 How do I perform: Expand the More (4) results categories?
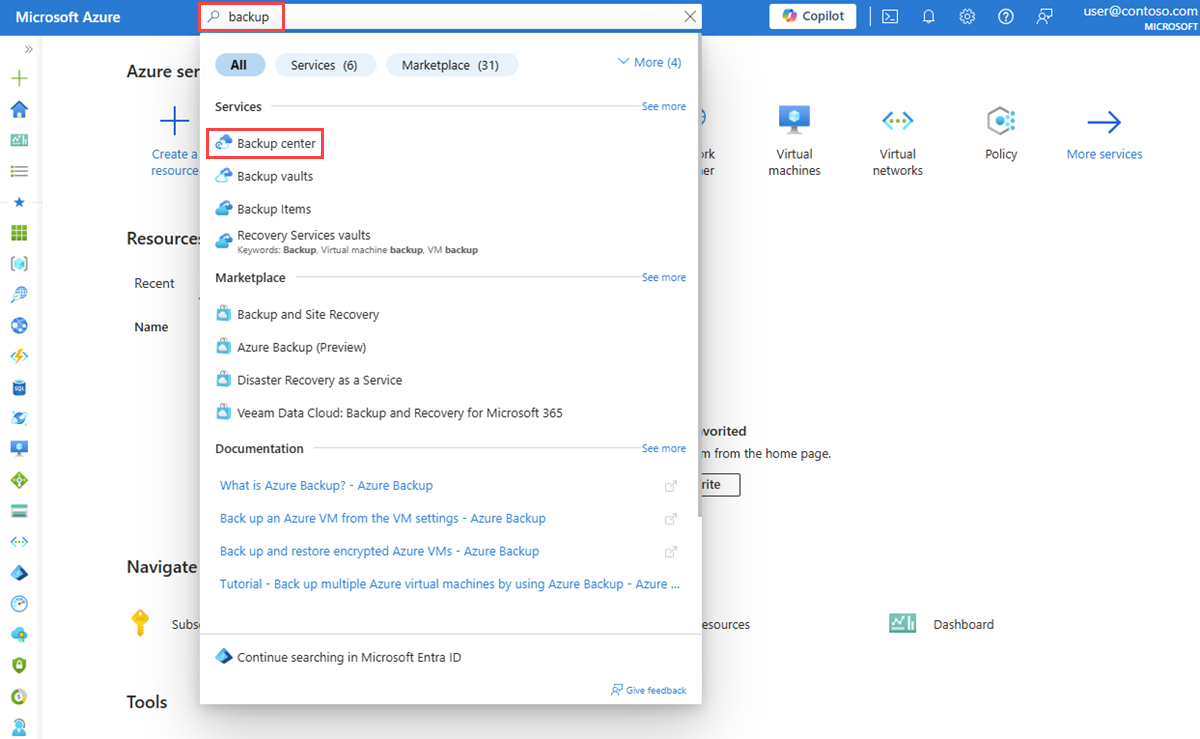(x=648, y=61)
